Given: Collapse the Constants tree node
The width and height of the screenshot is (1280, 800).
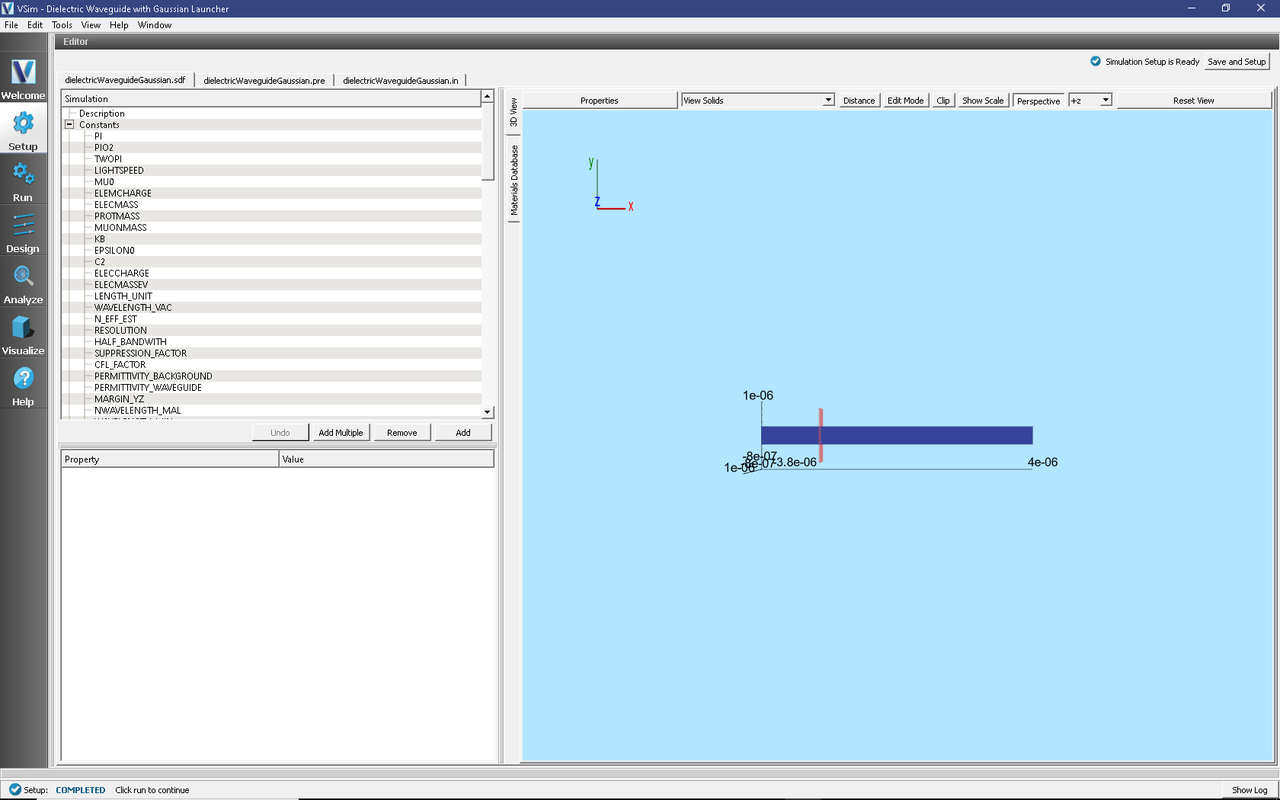Looking at the screenshot, I should pyautogui.click(x=70, y=125).
